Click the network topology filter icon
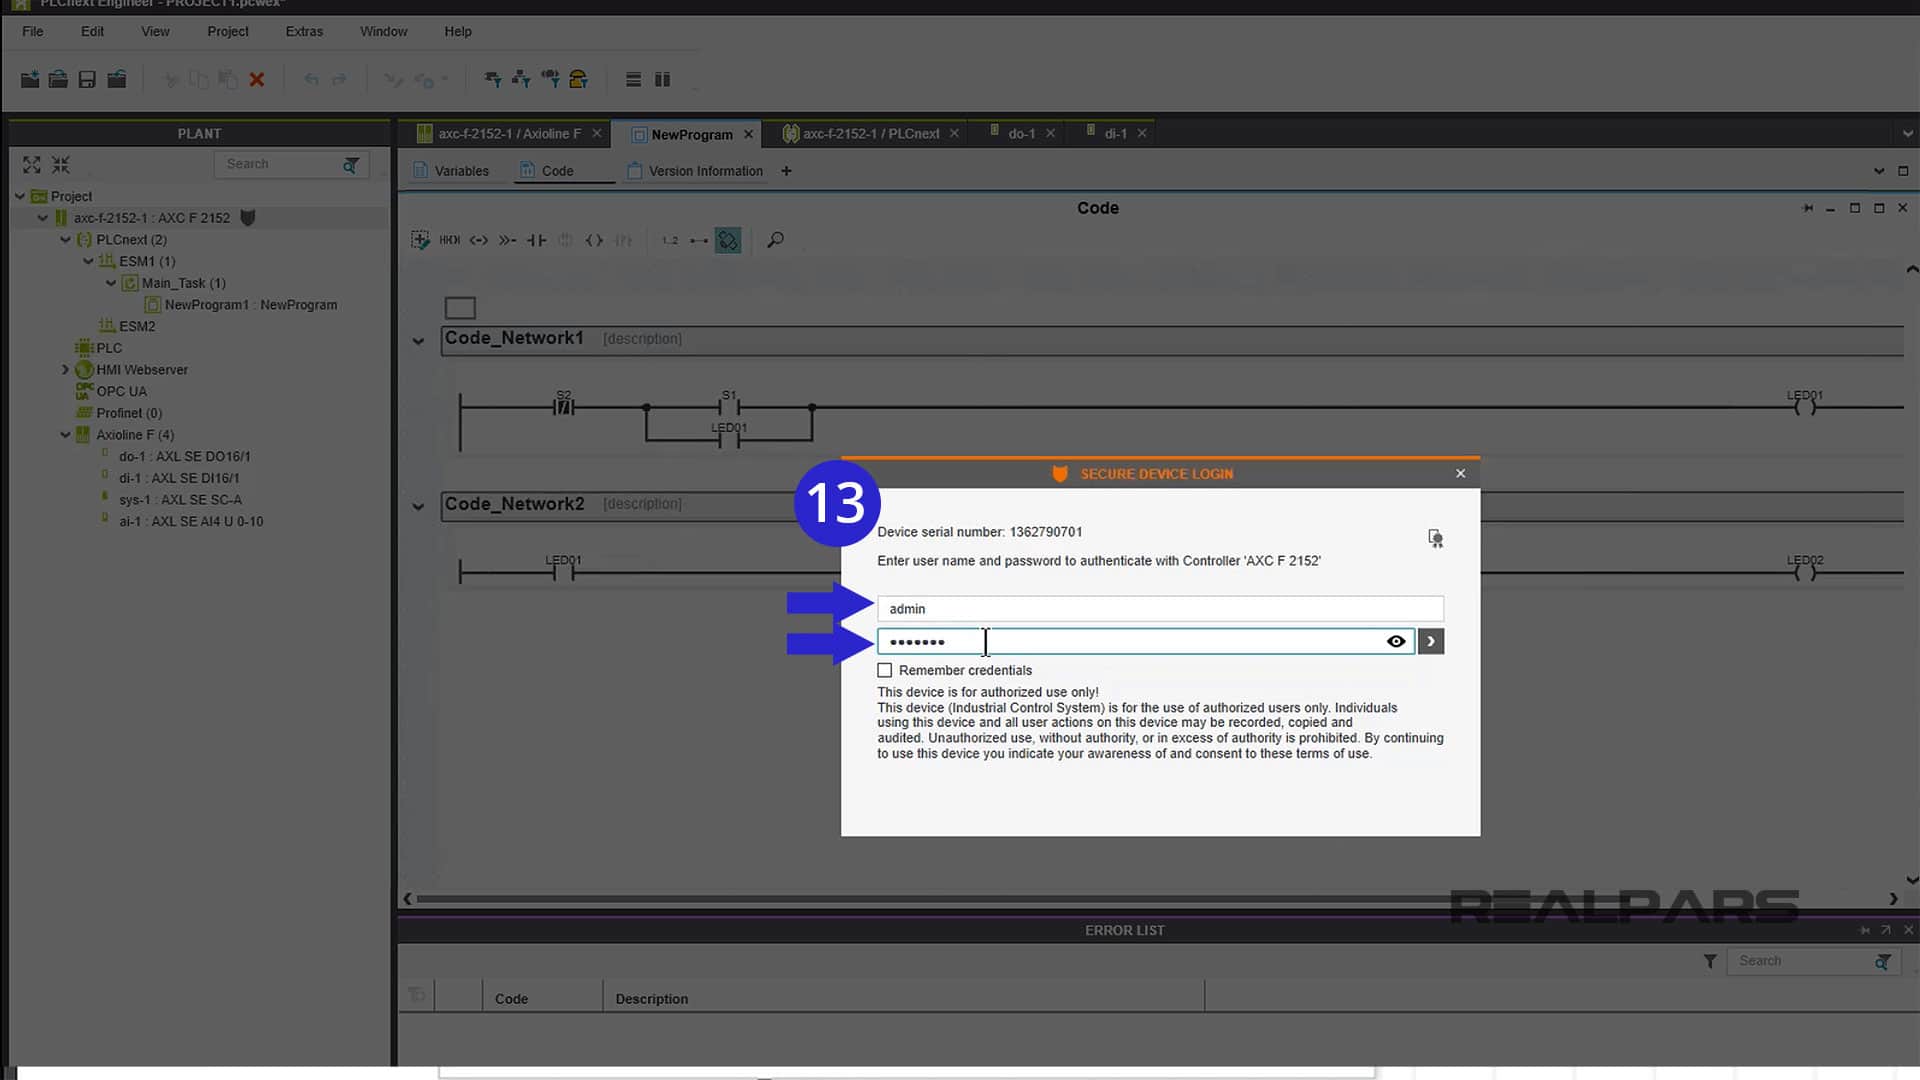Screen dimensions: 1920x1080 (x=521, y=80)
